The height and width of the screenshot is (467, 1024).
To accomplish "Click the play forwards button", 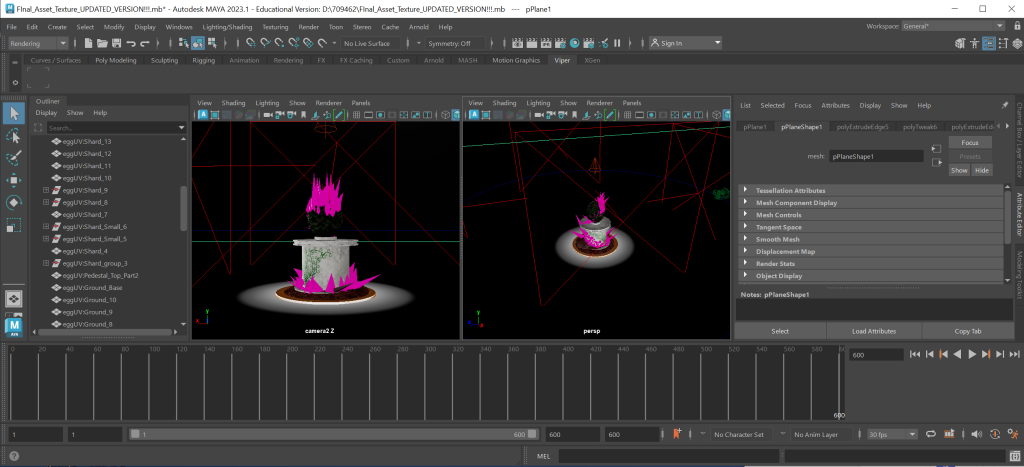I will [x=971, y=354].
